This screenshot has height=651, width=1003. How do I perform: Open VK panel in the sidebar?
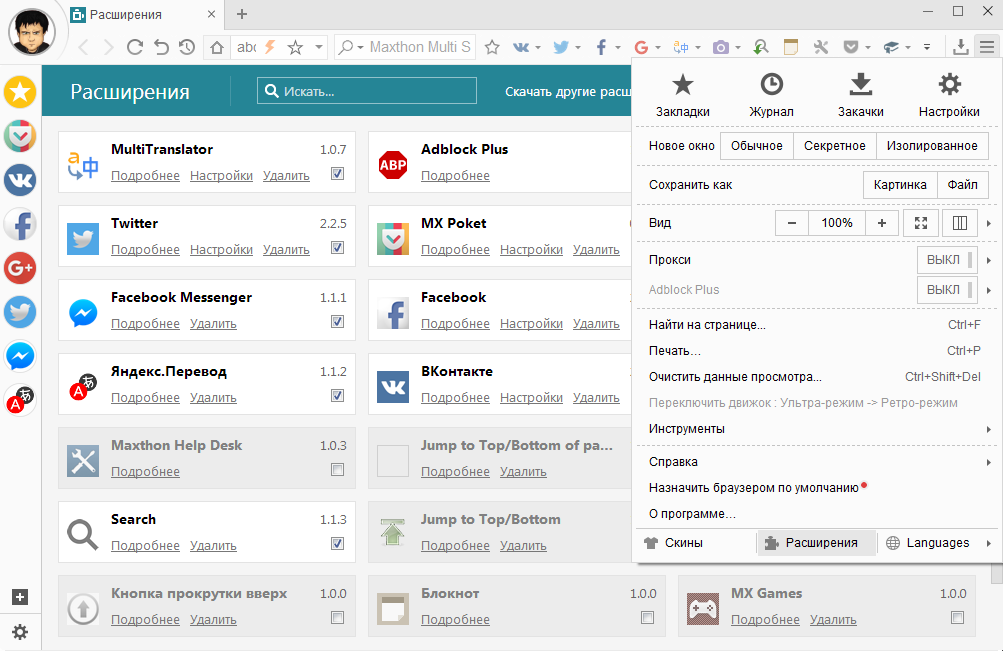point(20,180)
